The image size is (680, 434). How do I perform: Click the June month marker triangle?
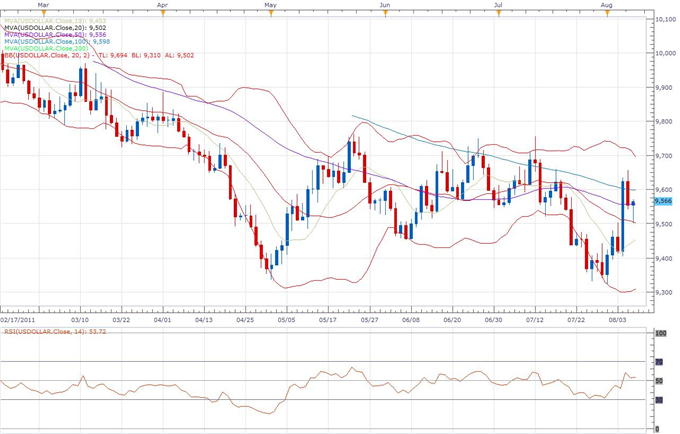pos(384,12)
